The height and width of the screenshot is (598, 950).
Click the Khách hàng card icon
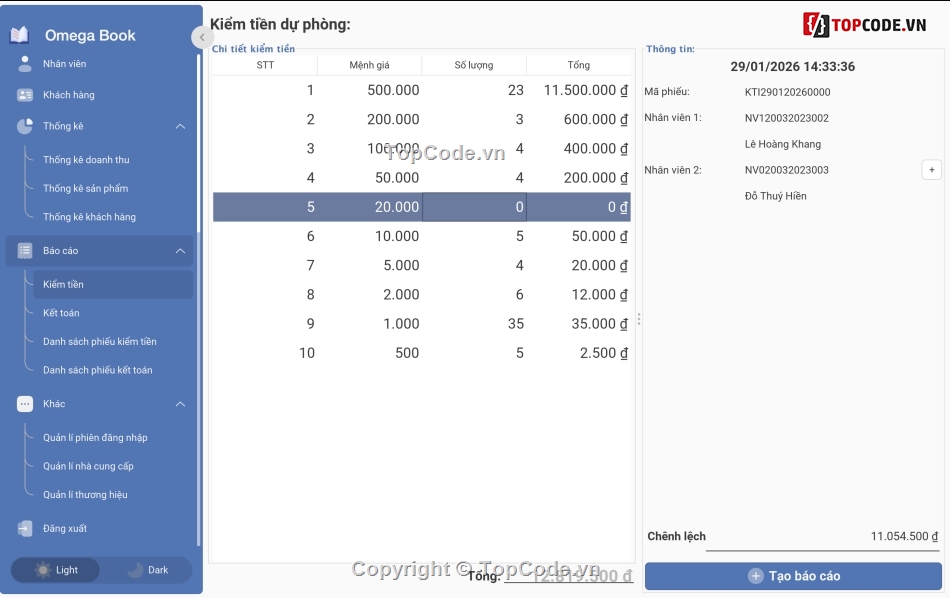pos(25,95)
